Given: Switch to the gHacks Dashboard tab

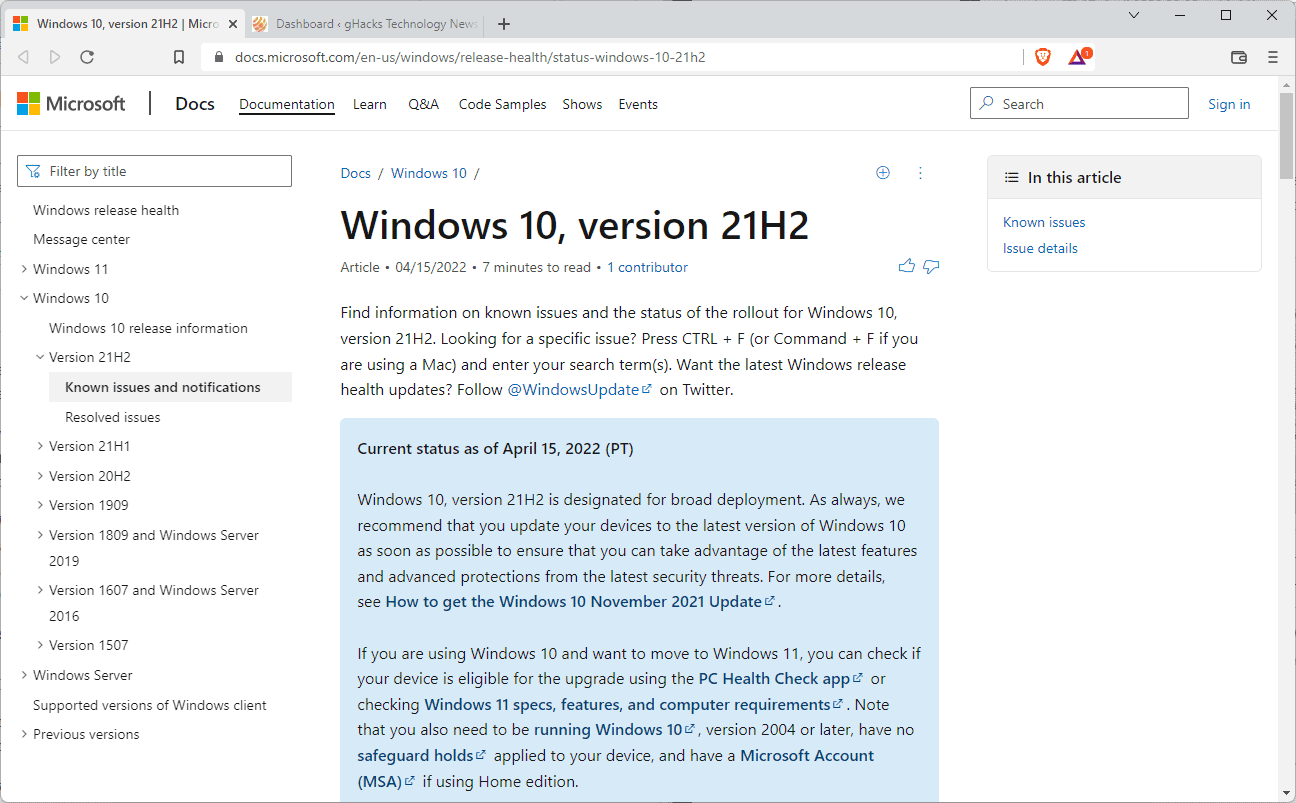Looking at the screenshot, I should pos(366,24).
